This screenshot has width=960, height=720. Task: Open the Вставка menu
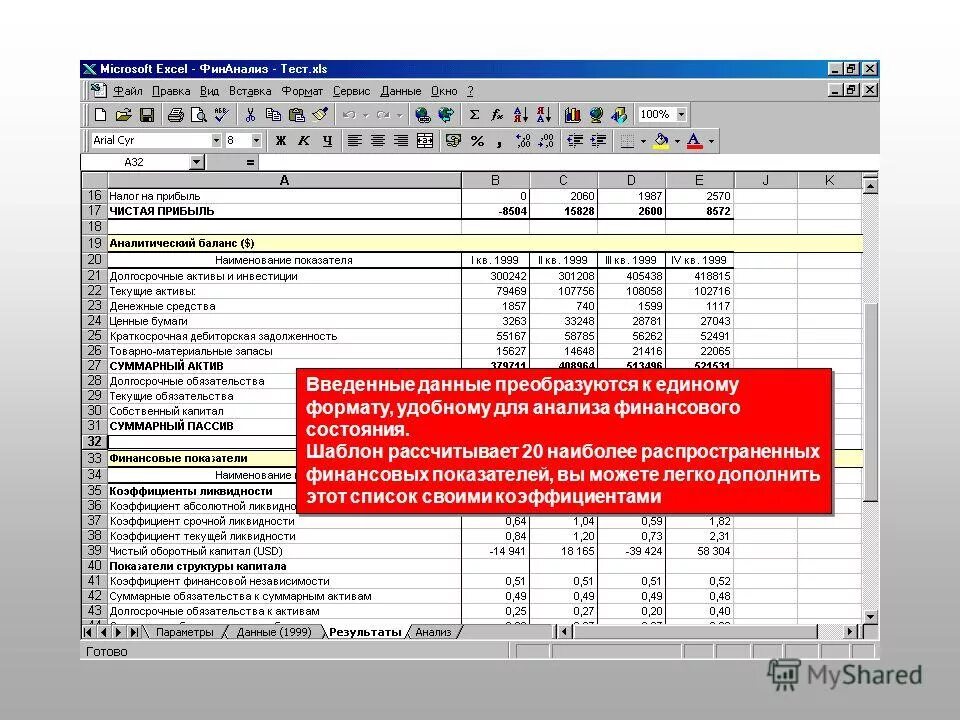click(250, 91)
